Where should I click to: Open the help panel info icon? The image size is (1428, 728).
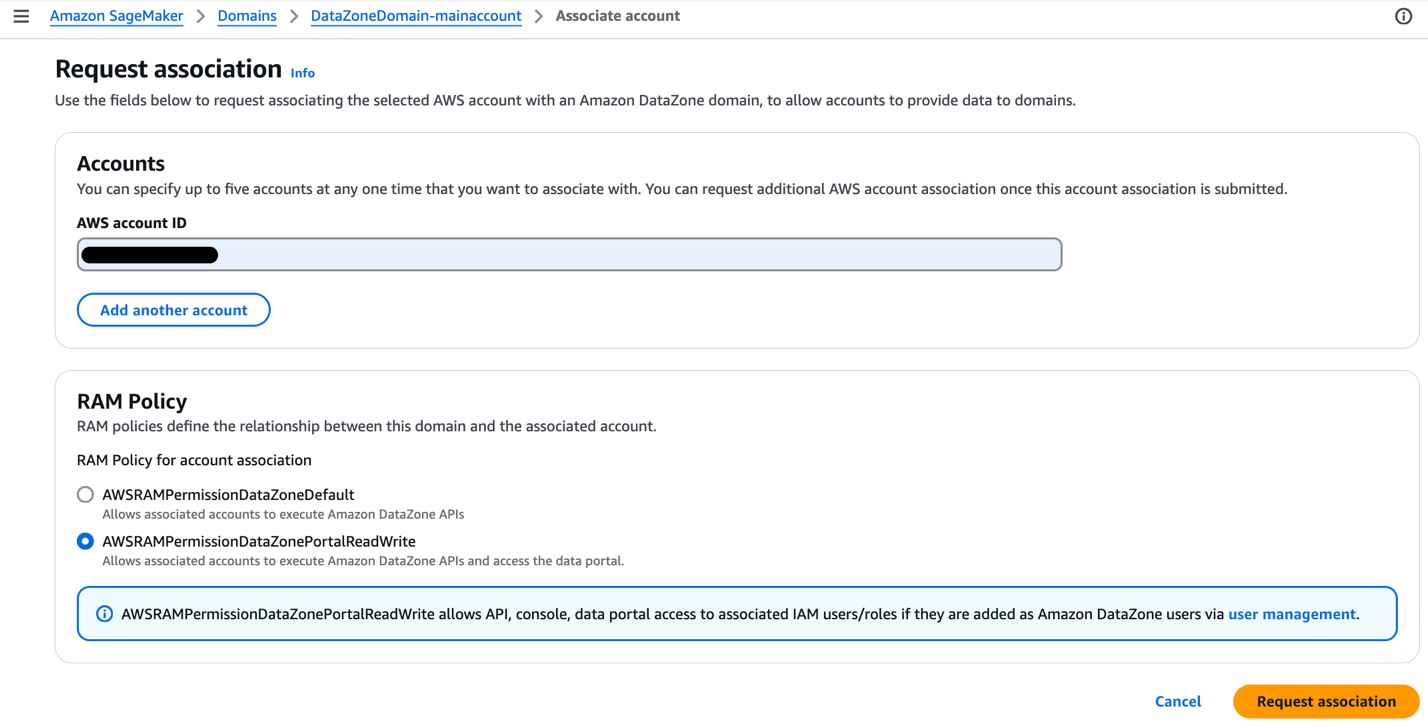pyautogui.click(x=1403, y=16)
